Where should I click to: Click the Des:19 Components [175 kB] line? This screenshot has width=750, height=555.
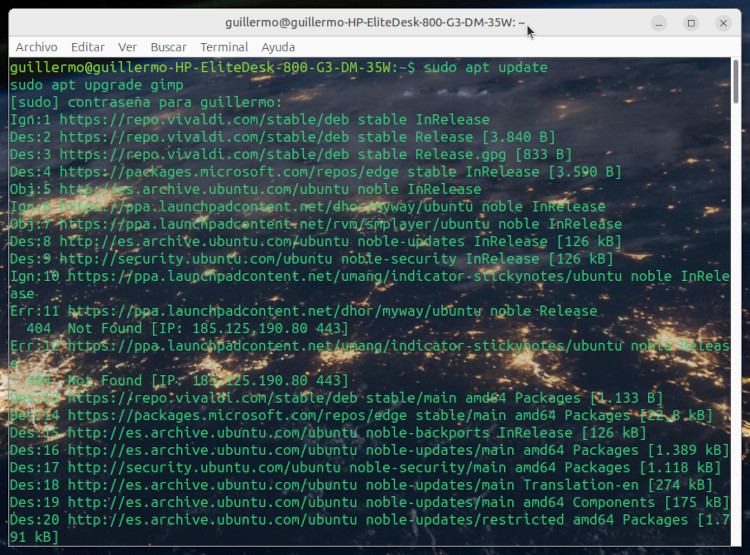(x=370, y=502)
